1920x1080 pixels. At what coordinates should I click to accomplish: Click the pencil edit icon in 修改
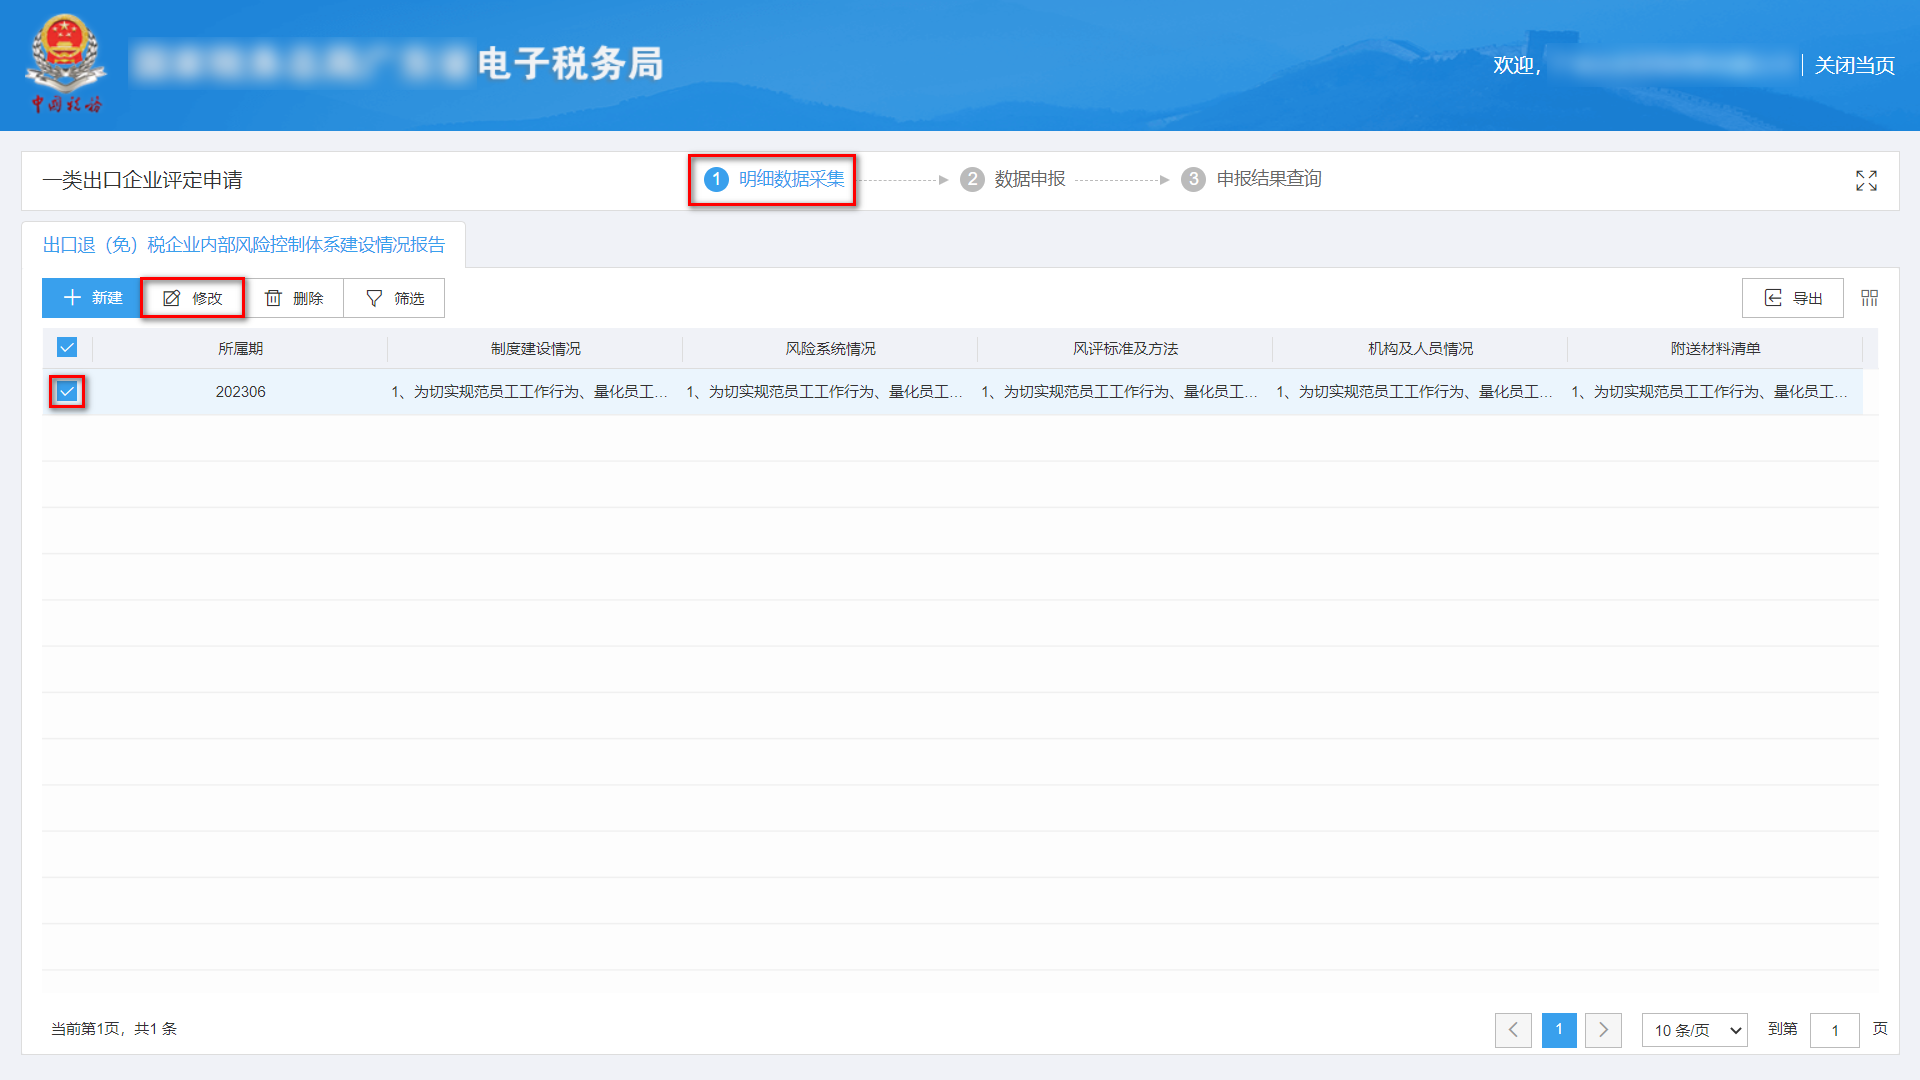(171, 297)
